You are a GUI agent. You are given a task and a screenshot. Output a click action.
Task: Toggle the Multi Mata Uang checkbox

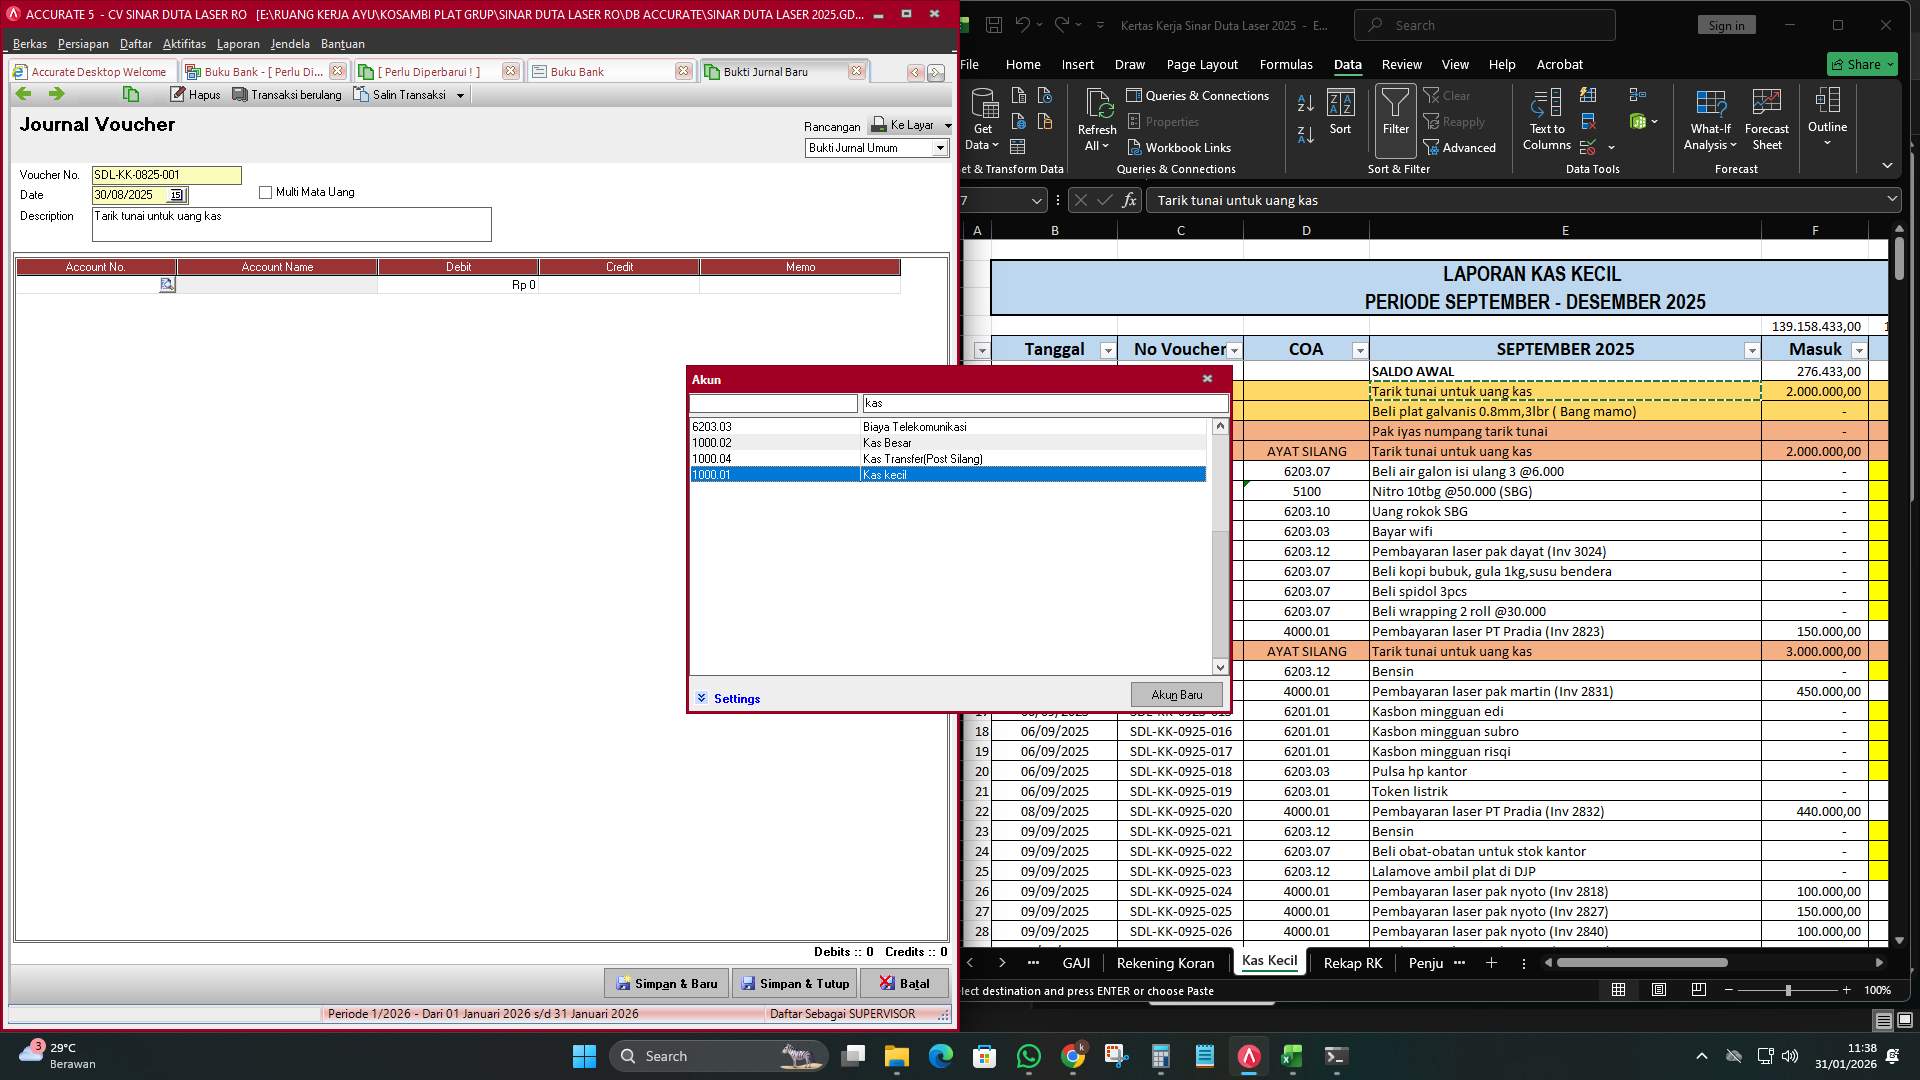tap(266, 192)
